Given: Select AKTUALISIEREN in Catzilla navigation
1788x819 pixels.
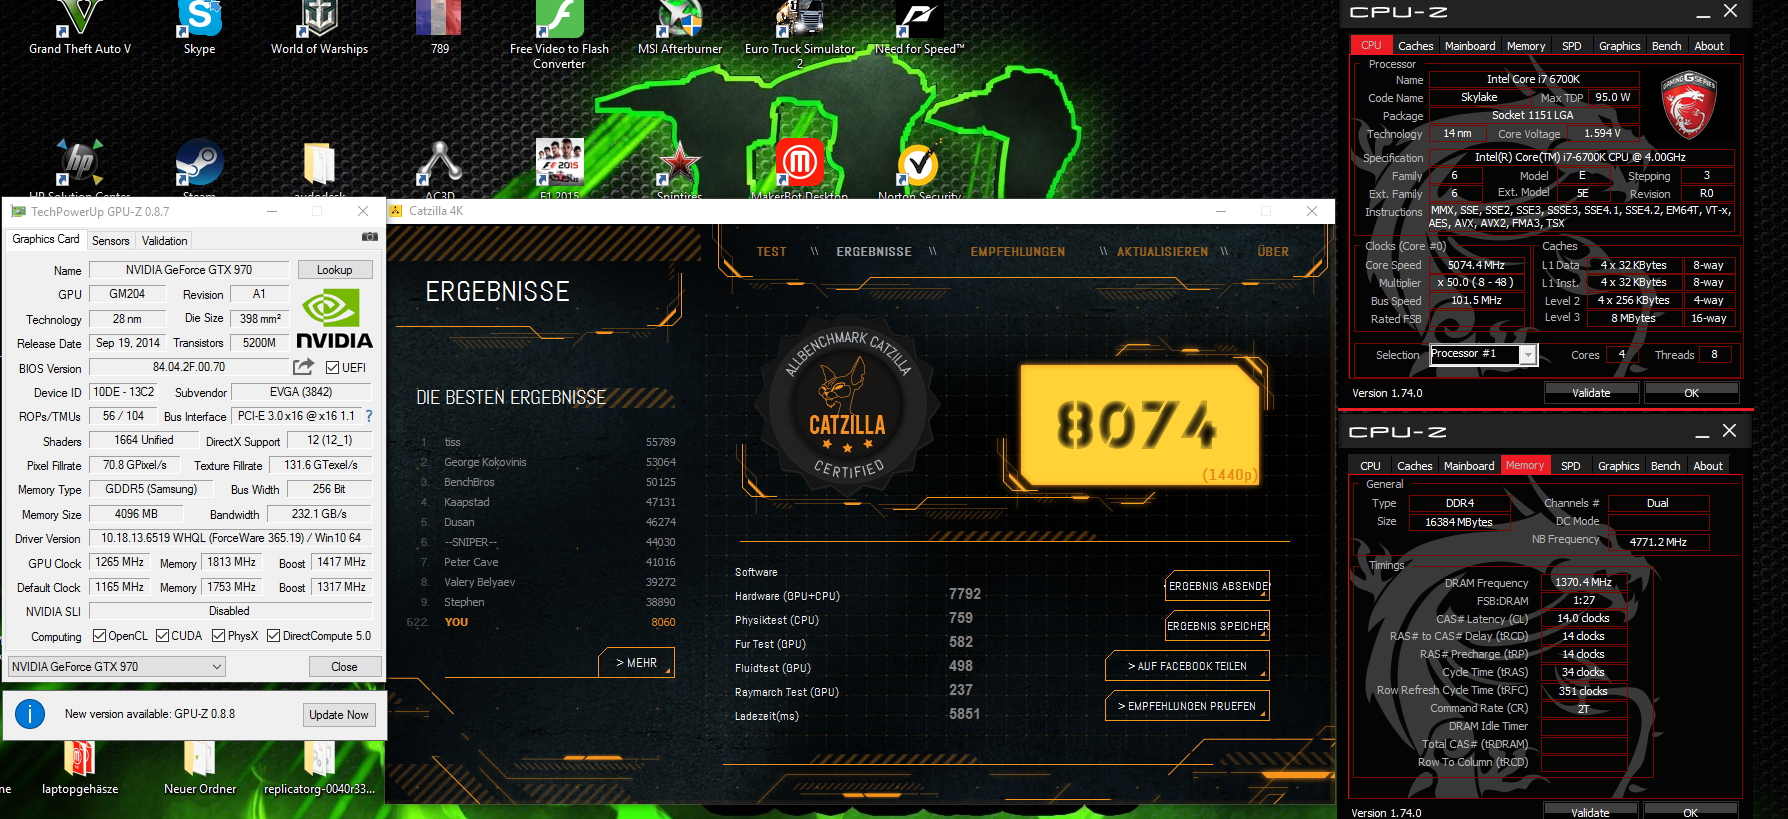Looking at the screenshot, I should click(1162, 252).
